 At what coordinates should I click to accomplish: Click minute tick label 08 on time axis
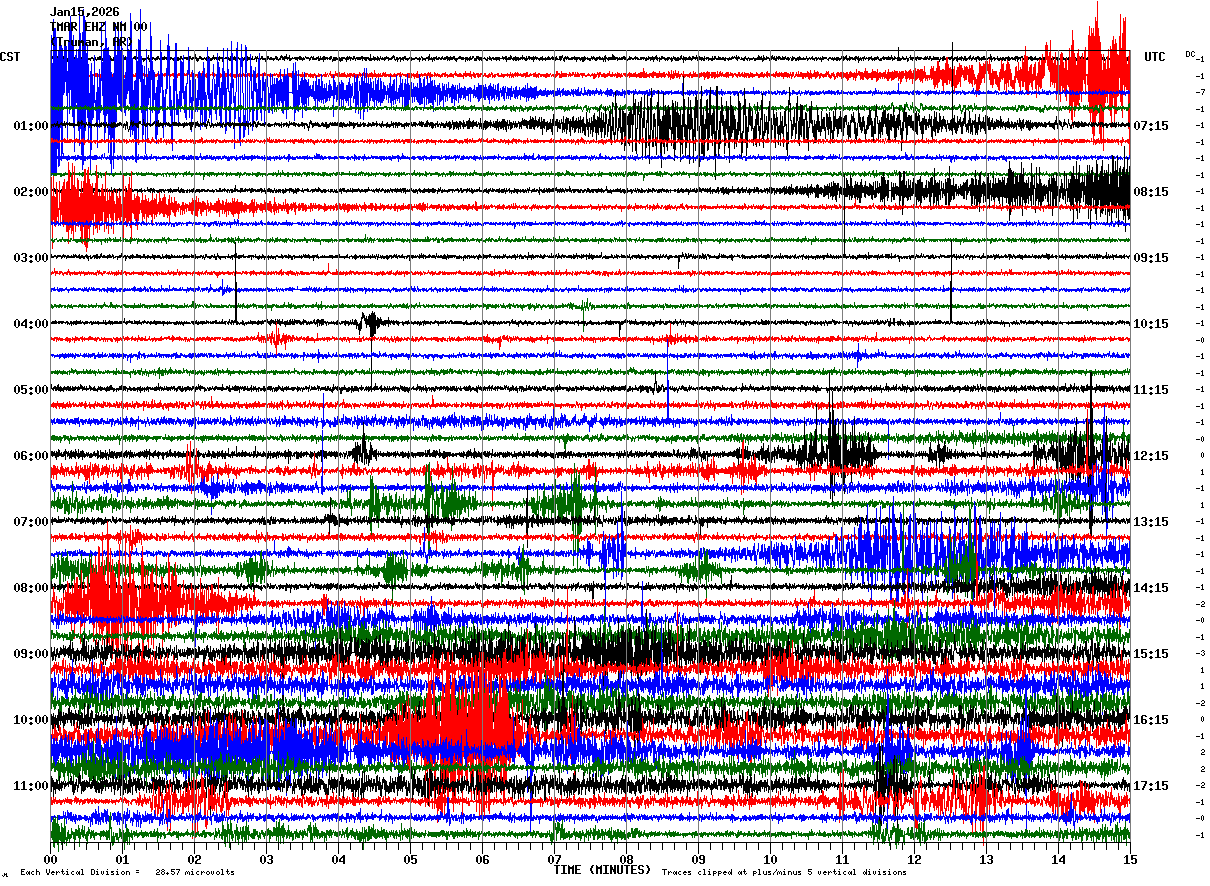click(x=627, y=859)
